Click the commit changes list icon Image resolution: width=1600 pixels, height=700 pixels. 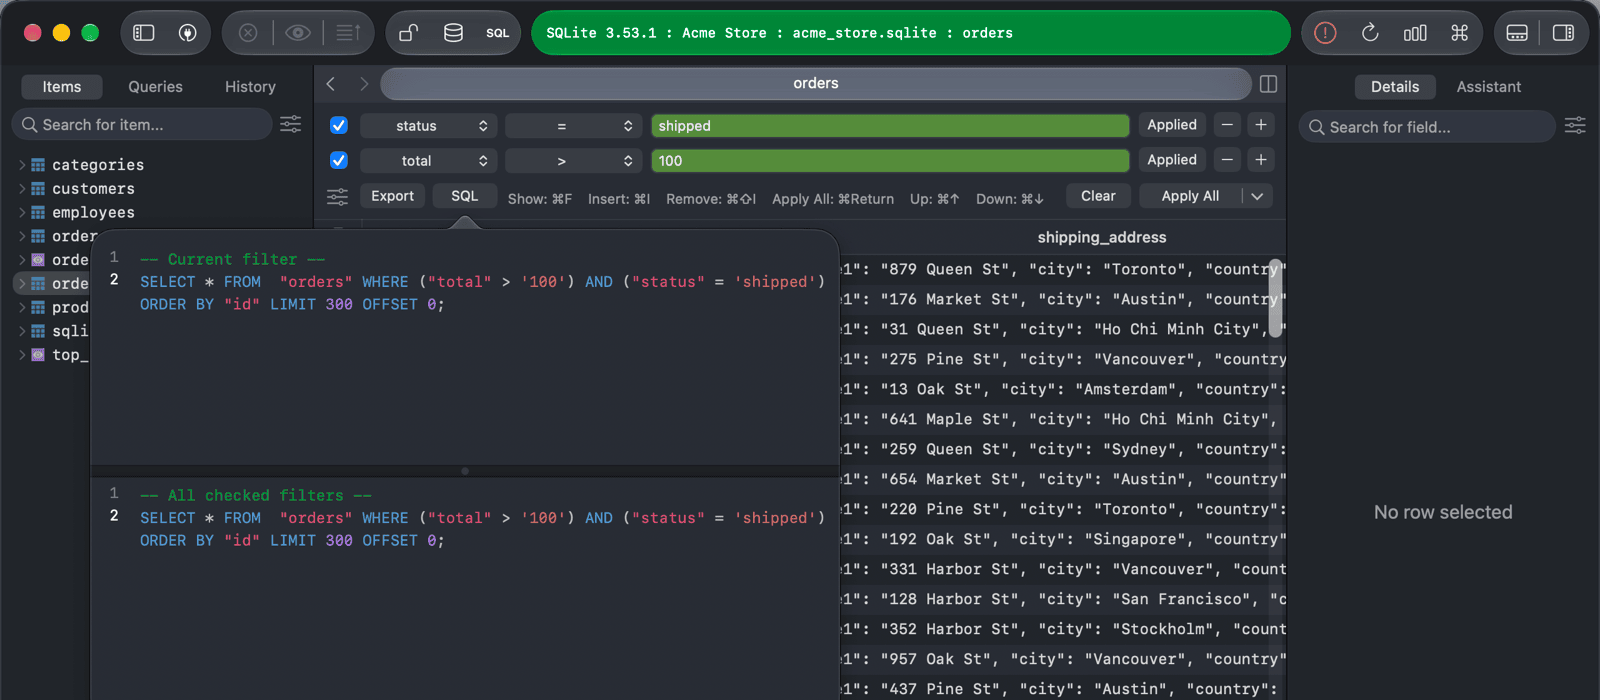(x=348, y=33)
